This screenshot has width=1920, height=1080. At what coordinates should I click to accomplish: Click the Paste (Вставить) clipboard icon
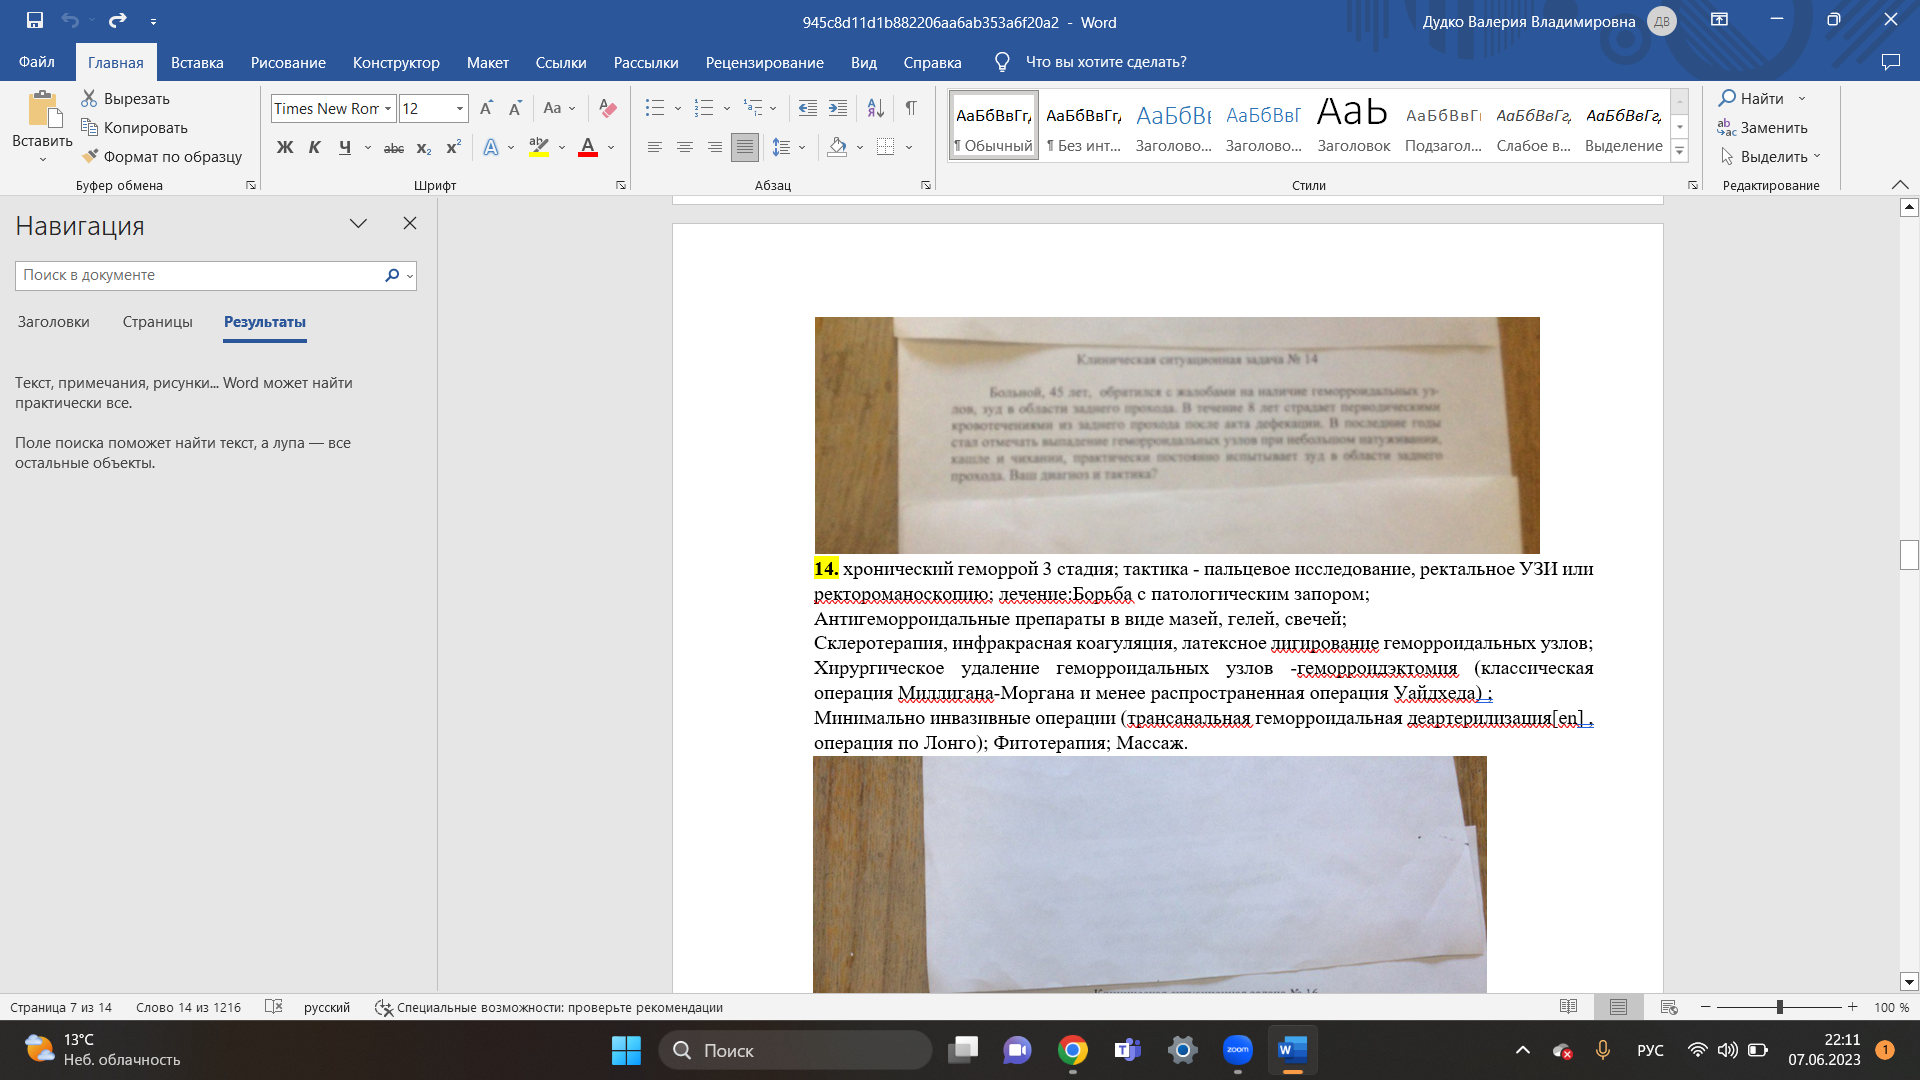[x=42, y=109]
